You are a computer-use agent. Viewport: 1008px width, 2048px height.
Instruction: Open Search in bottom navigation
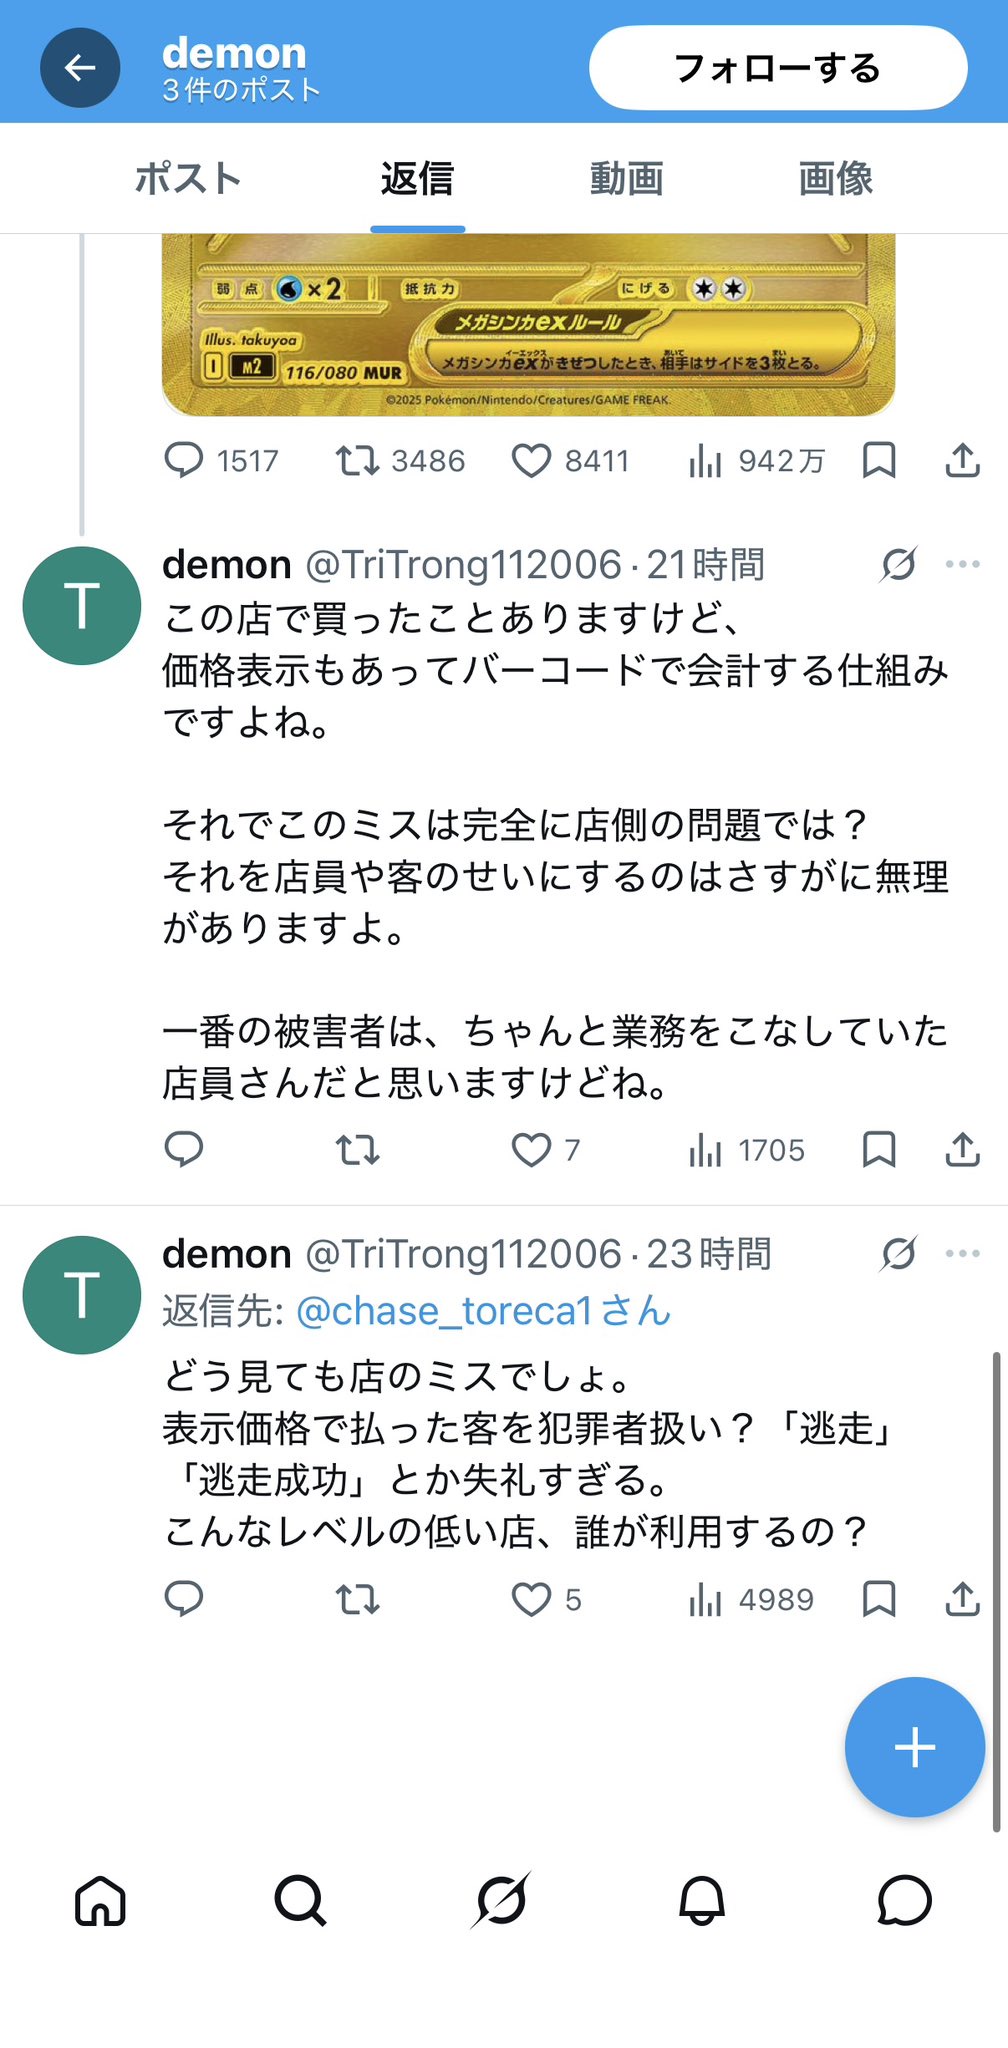300,1900
